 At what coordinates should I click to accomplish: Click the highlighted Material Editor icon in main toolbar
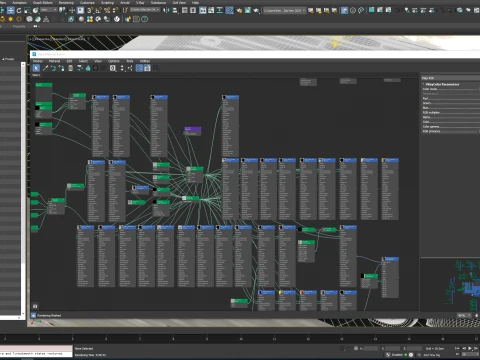[230, 10]
